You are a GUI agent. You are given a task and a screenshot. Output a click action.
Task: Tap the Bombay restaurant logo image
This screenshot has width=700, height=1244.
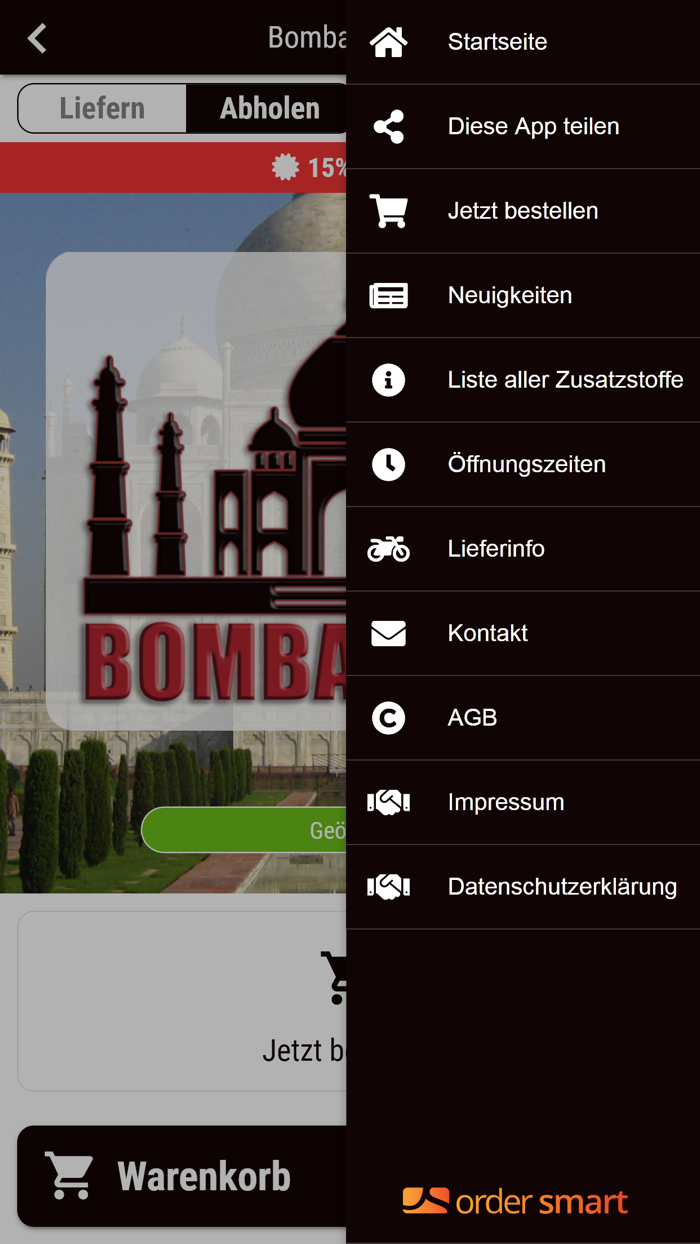[197, 490]
